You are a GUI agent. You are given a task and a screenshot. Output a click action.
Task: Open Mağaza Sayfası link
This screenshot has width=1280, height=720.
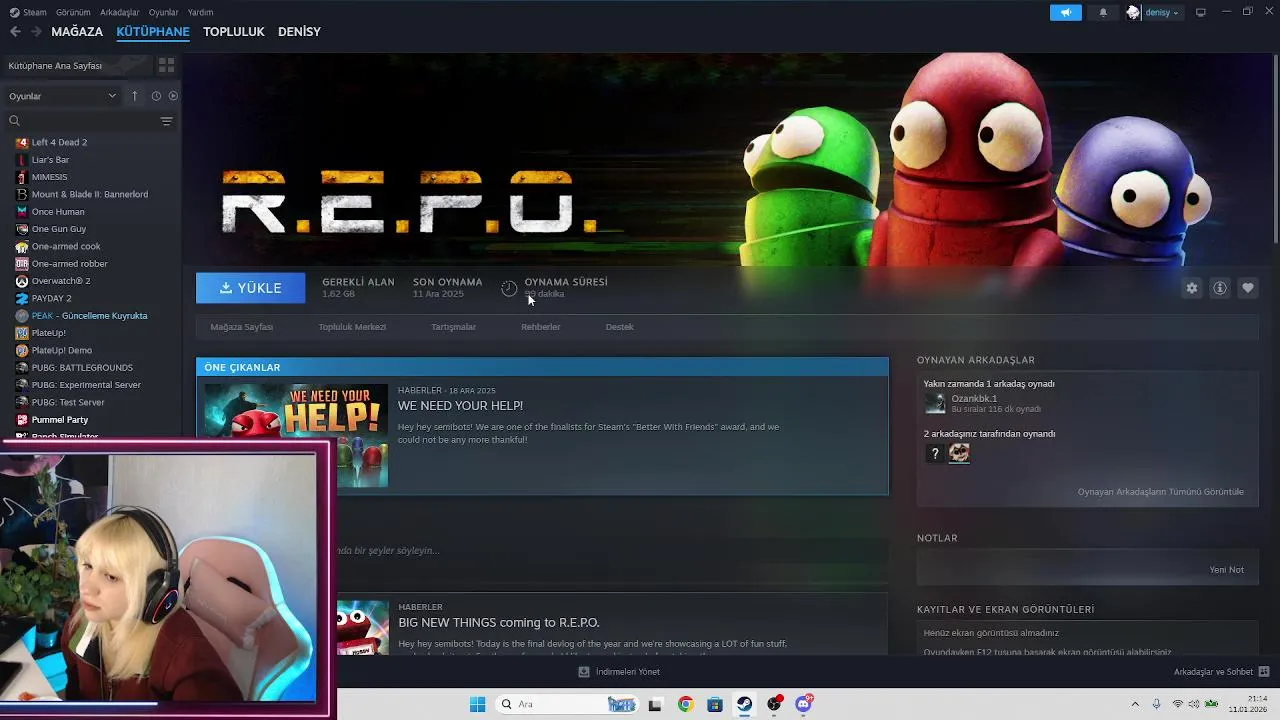click(242, 327)
